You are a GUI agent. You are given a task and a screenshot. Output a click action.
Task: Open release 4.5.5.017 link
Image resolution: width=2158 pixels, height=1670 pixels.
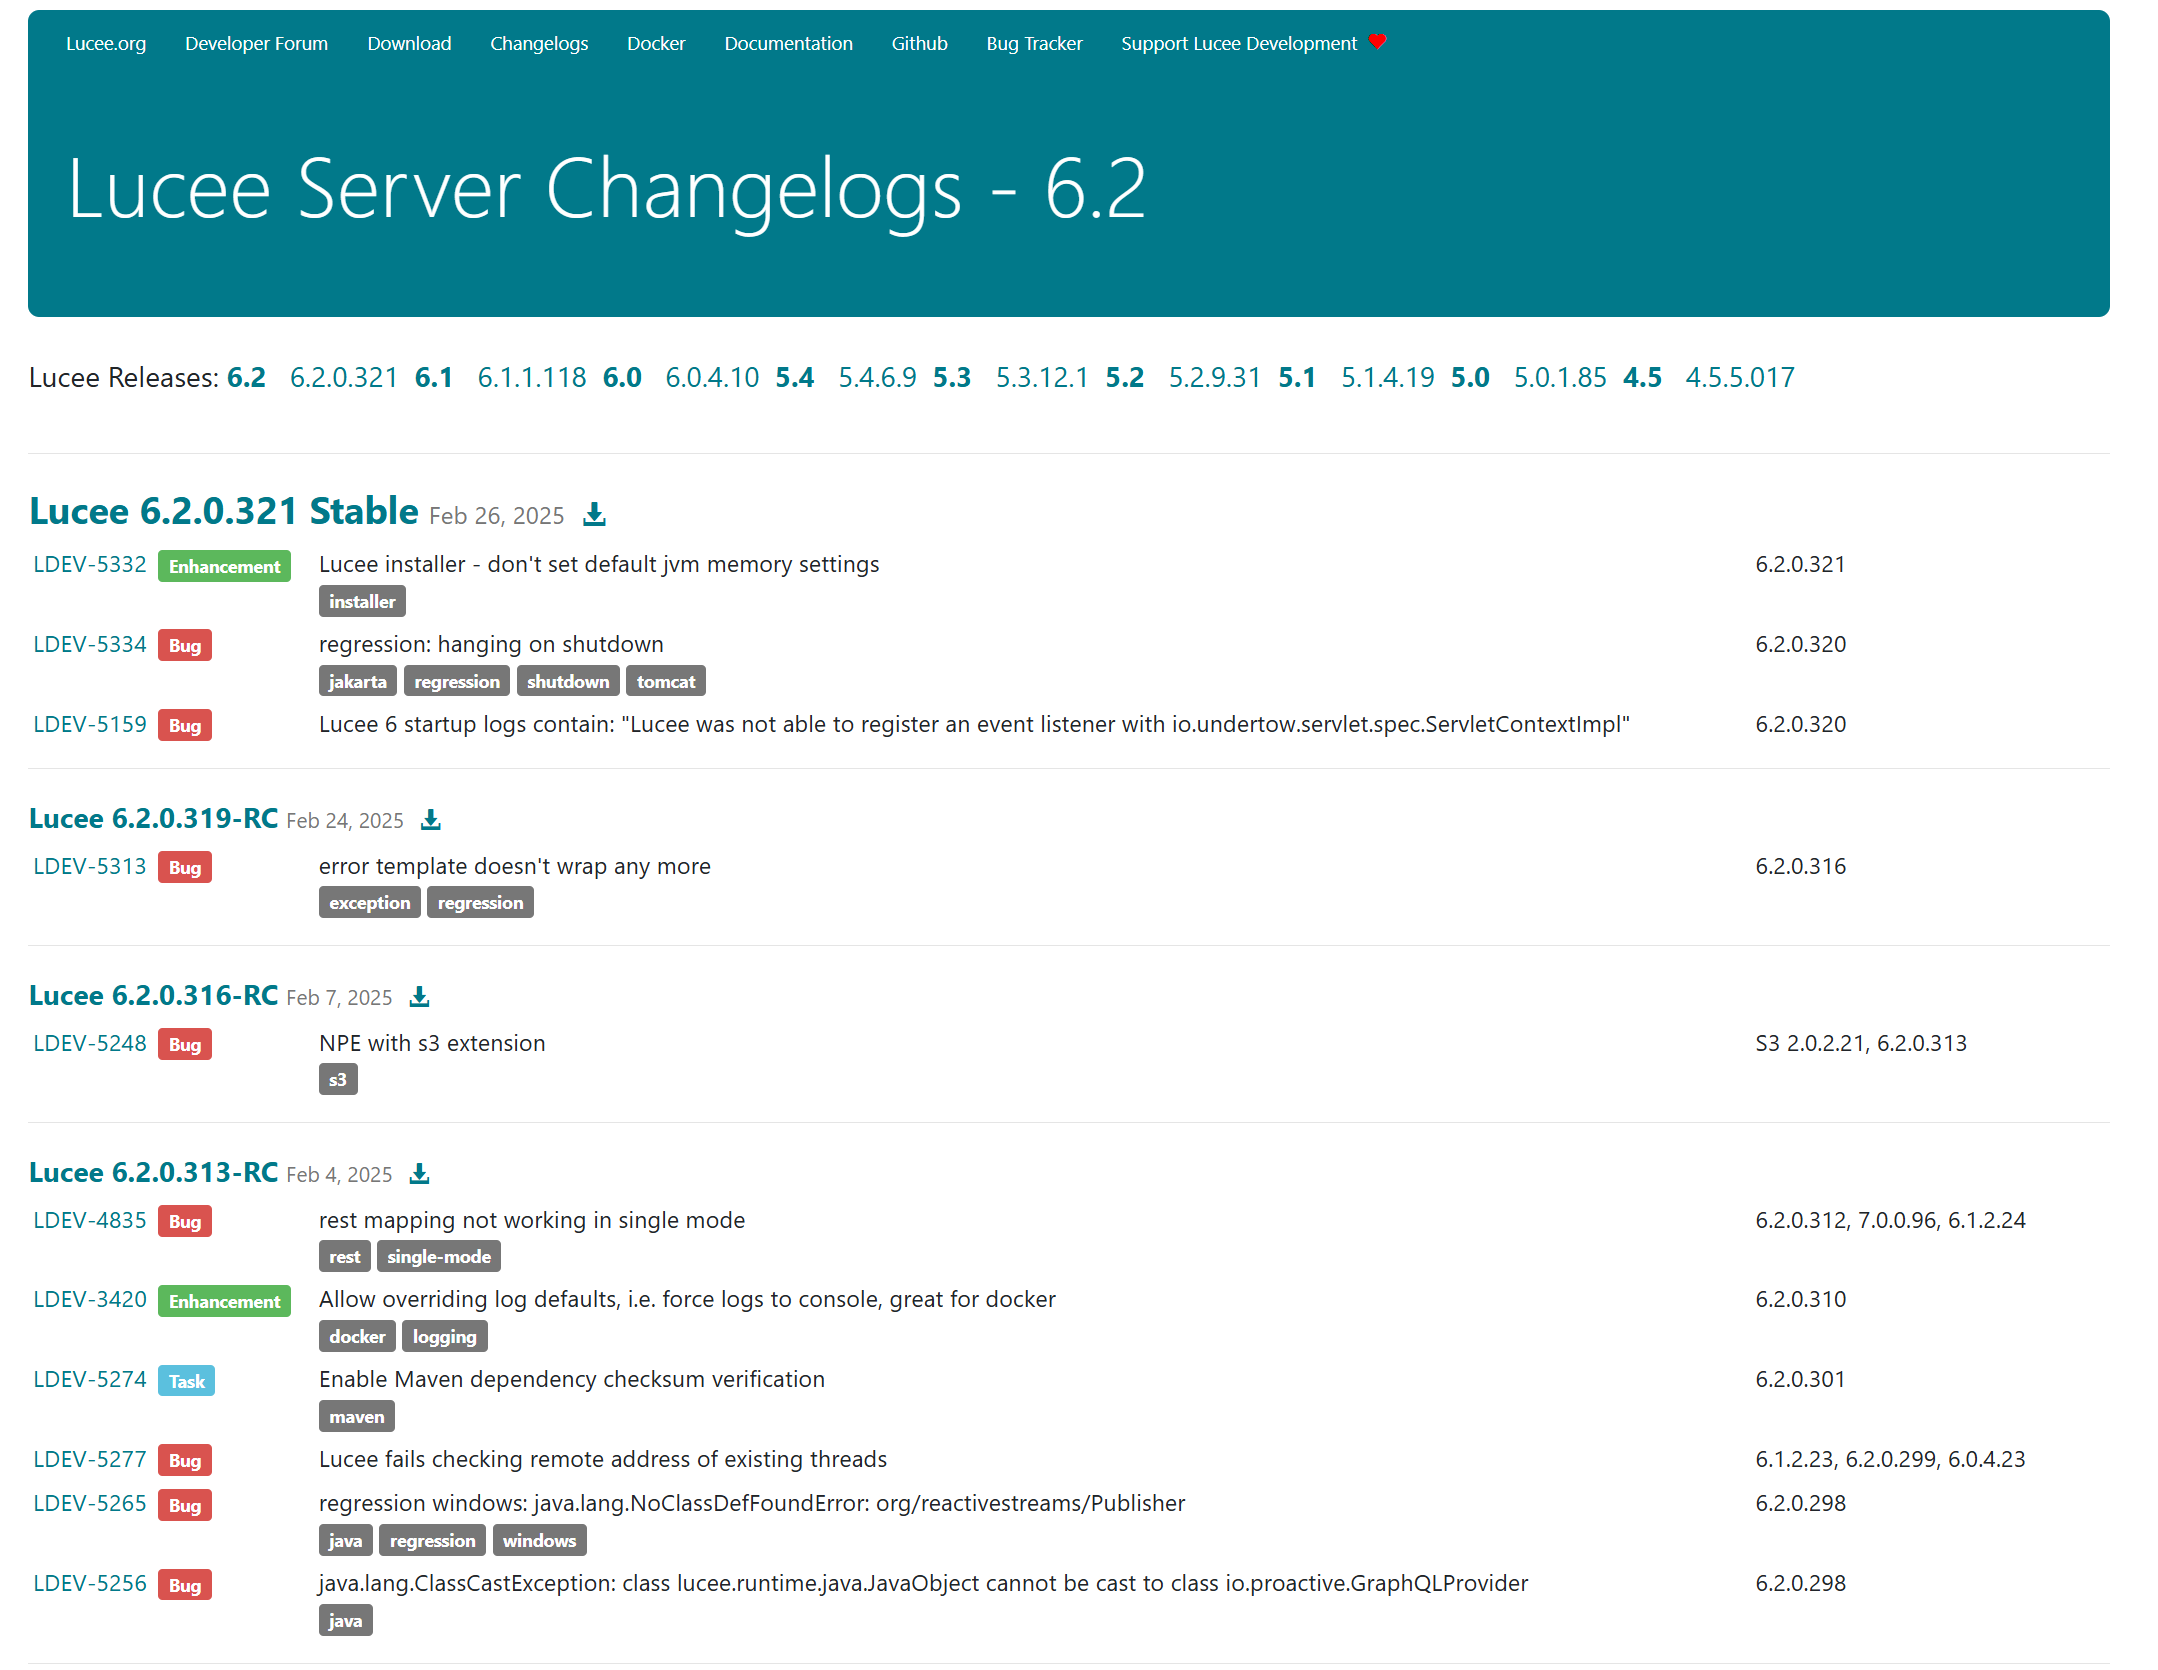pyautogui.click(x=1740, y=378)
